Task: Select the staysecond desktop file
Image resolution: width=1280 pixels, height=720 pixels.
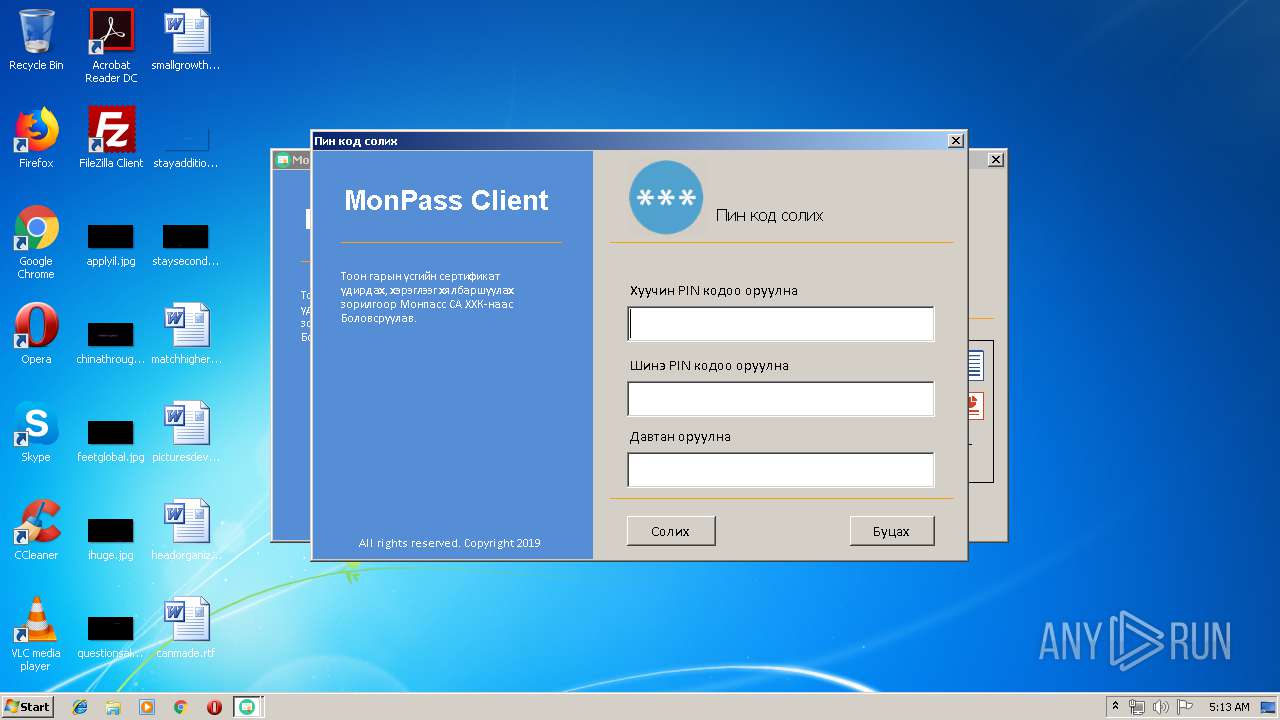Action: pos(186,245)
